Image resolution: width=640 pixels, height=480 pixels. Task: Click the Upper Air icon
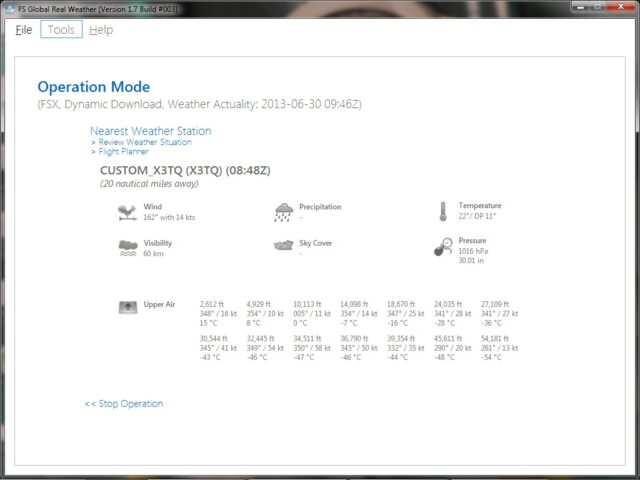(x=127, y=306)
